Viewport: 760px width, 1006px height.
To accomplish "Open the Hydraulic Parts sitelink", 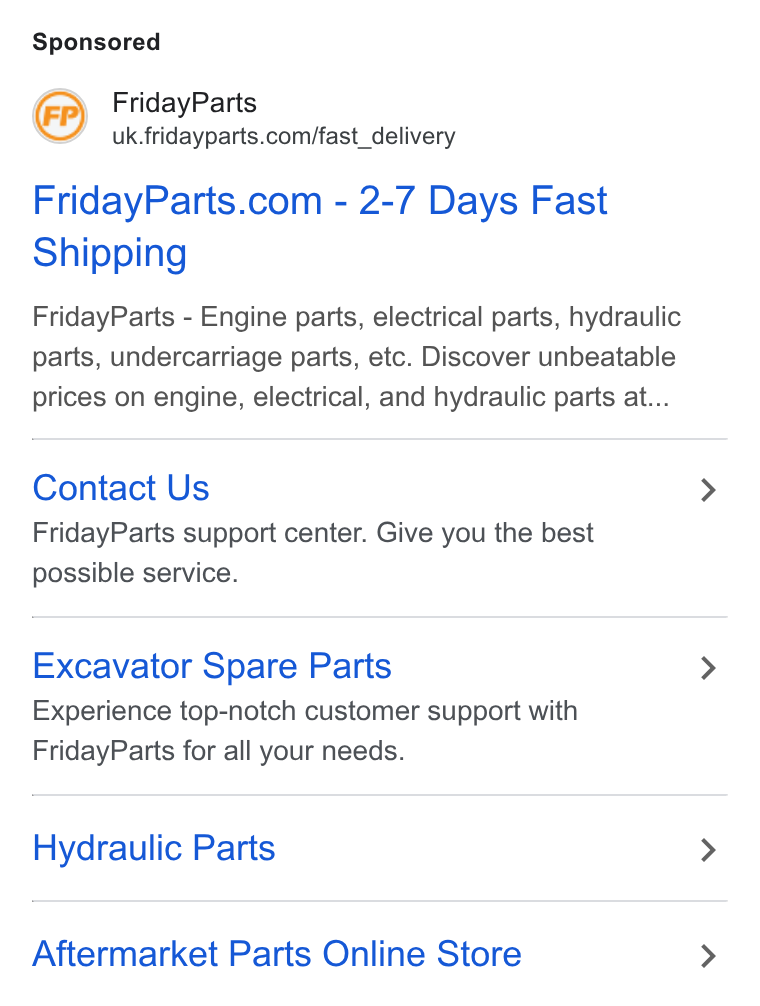I will (x=154, y=848).
